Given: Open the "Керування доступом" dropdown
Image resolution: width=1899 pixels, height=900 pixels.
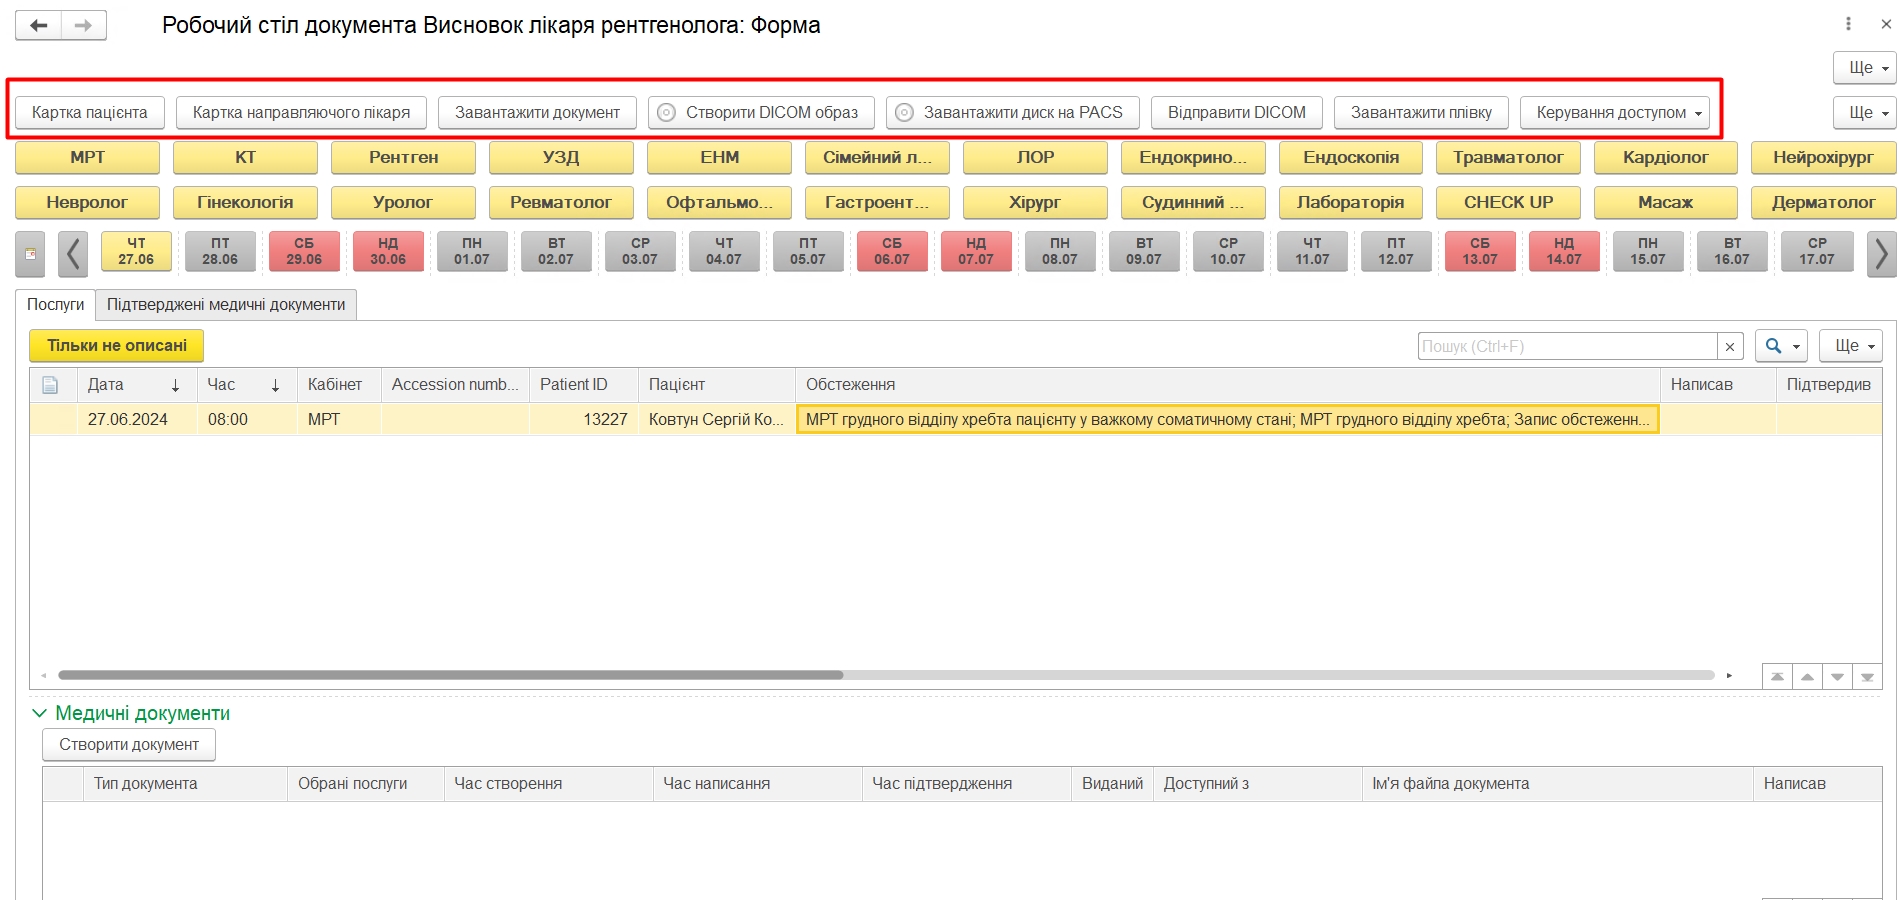Looking at the screenshot, I should (1614, 113).
